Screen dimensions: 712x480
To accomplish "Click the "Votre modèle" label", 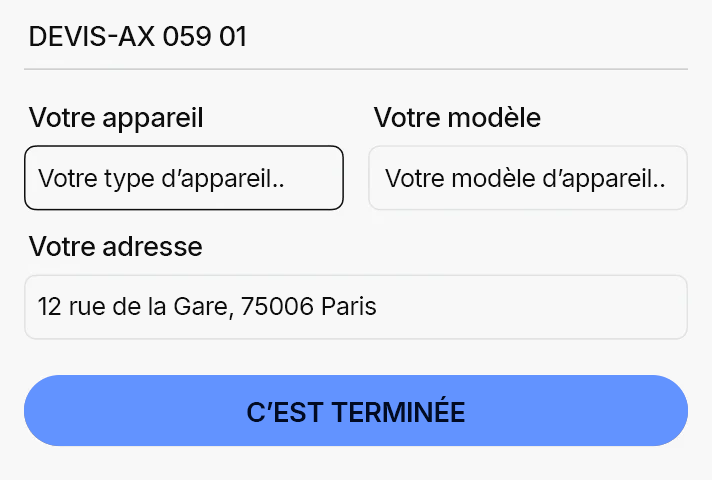I will coord(457,118).
